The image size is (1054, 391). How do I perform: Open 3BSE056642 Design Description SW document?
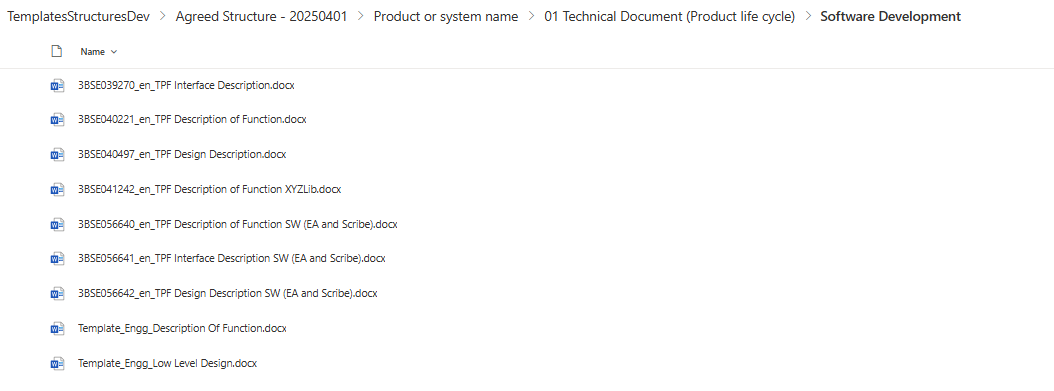coord(228,294)
